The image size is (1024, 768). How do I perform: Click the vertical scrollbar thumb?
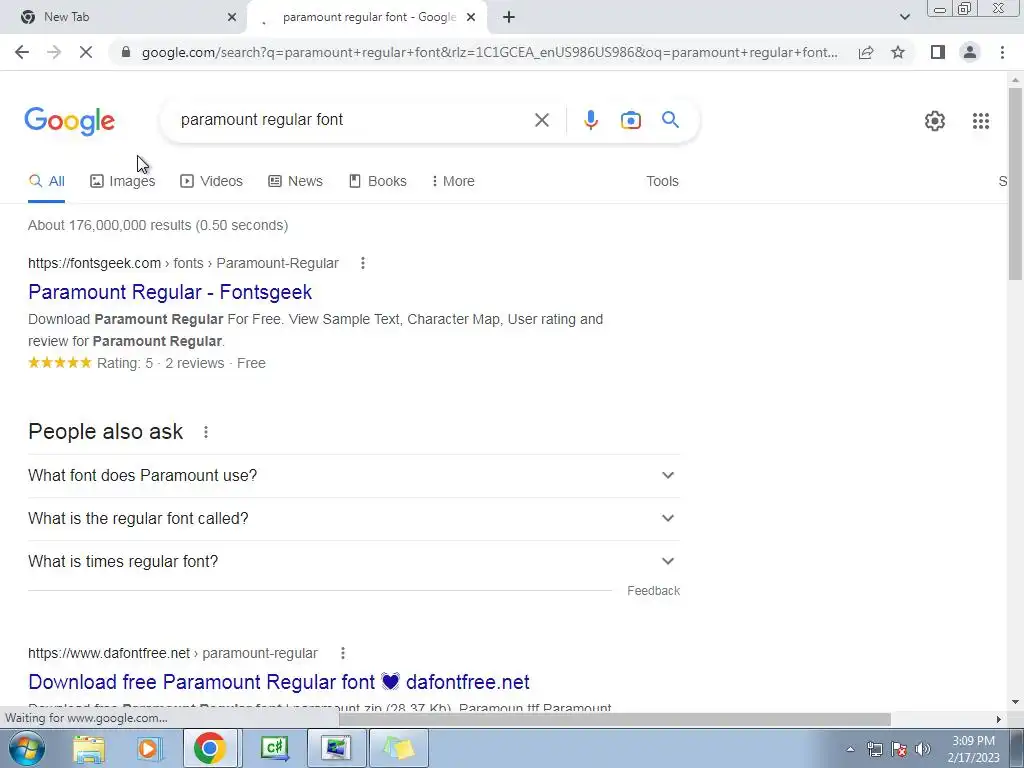pos(1015,183)
